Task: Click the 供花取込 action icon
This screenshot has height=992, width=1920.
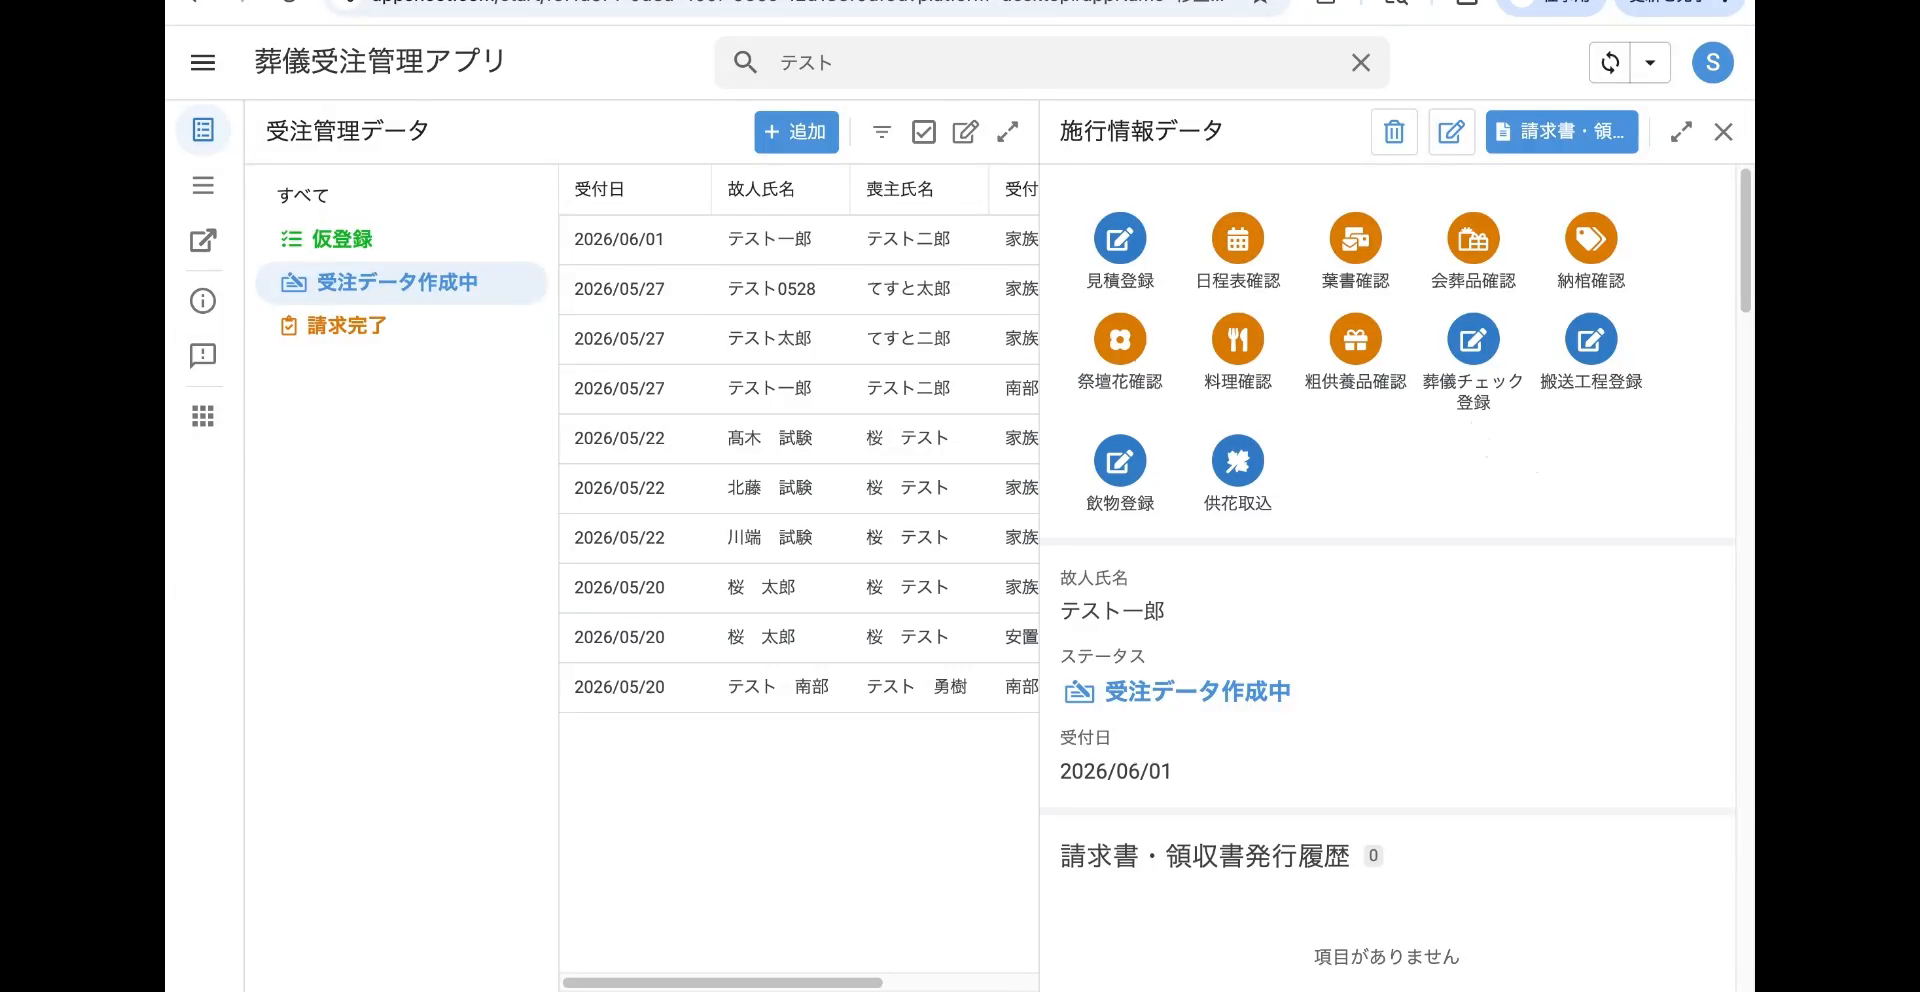Action: click(1238, 461)
